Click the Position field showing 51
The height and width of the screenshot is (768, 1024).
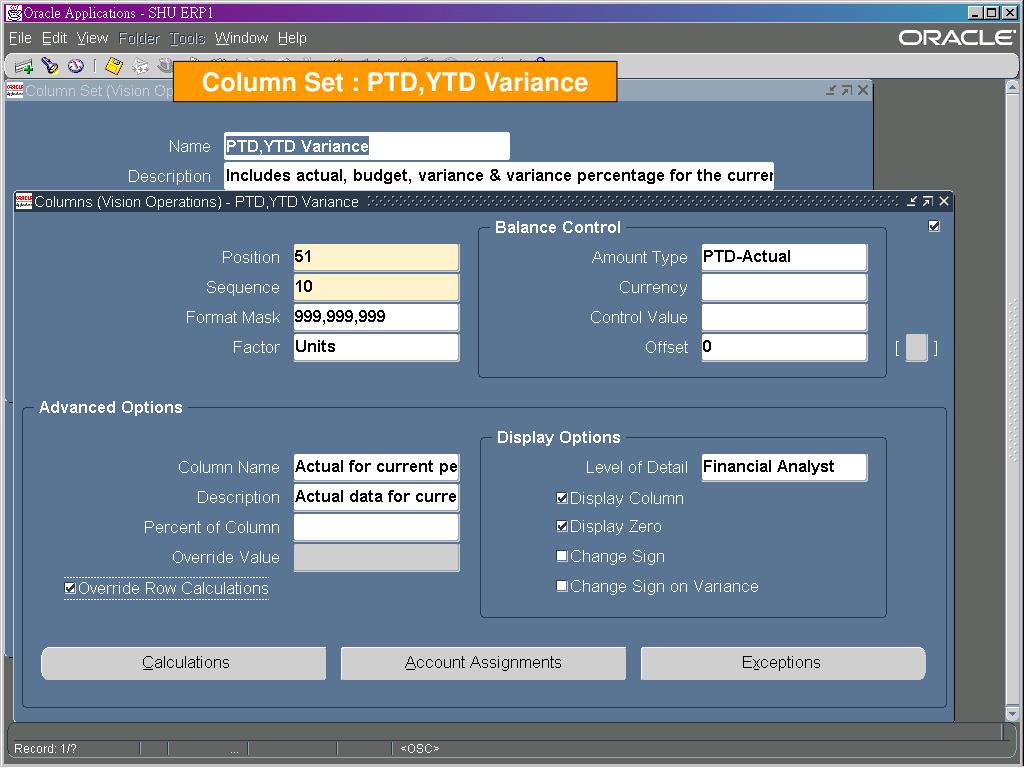pos(376,257)
